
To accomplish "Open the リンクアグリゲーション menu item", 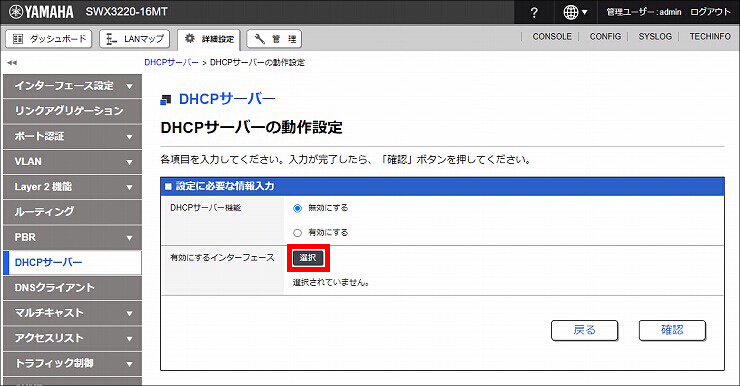I will pos(72,111).
